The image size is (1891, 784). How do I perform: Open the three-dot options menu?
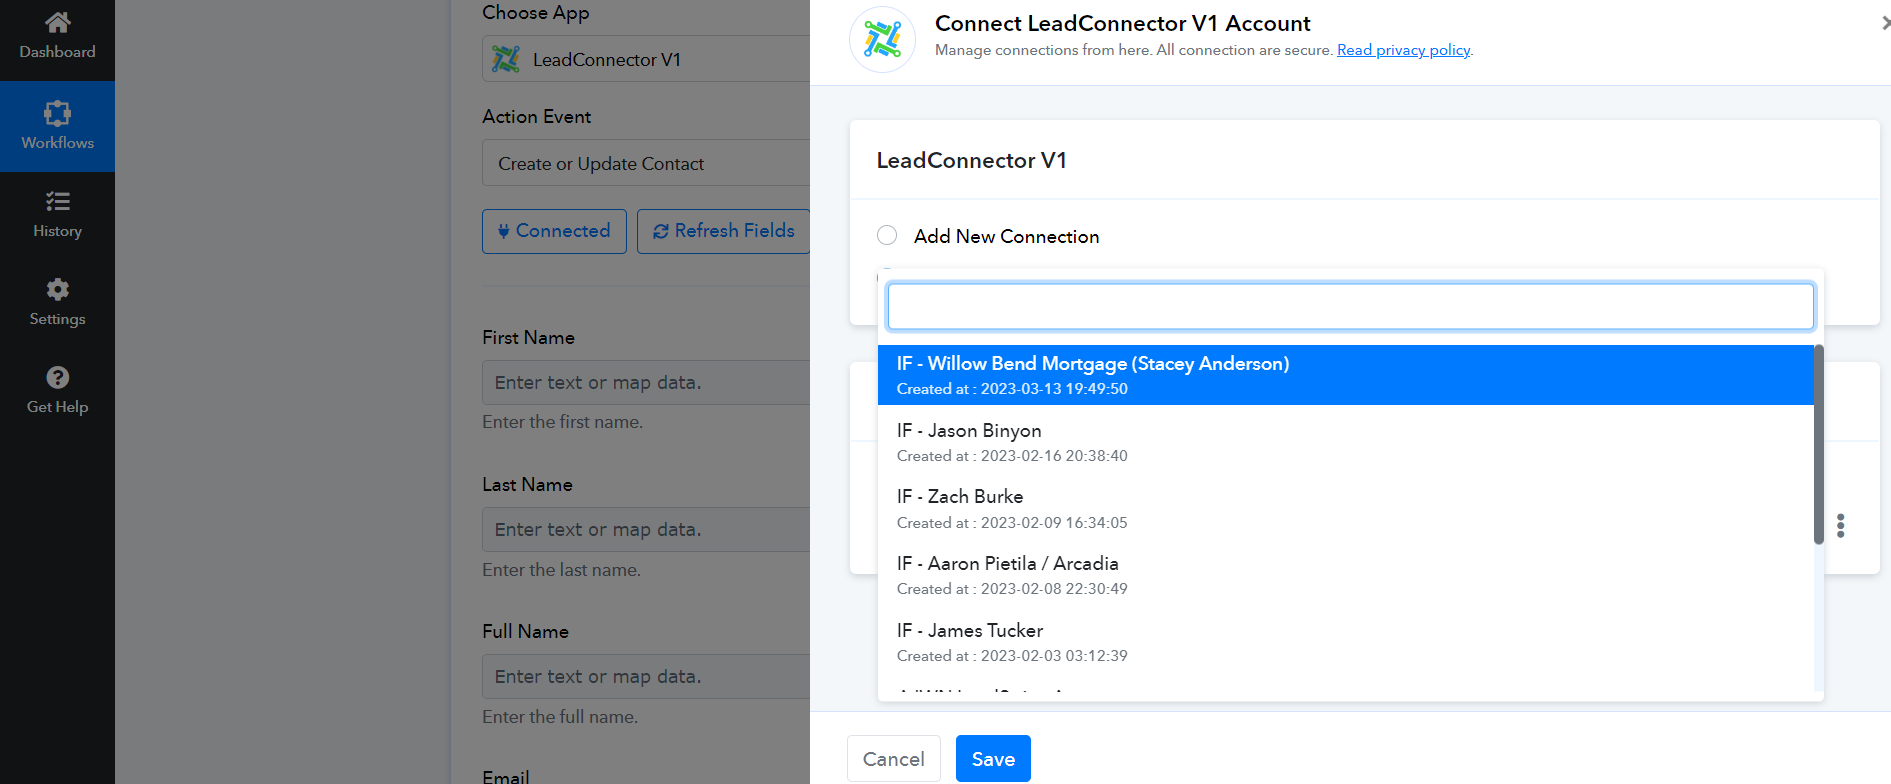tap(1840, 526)
